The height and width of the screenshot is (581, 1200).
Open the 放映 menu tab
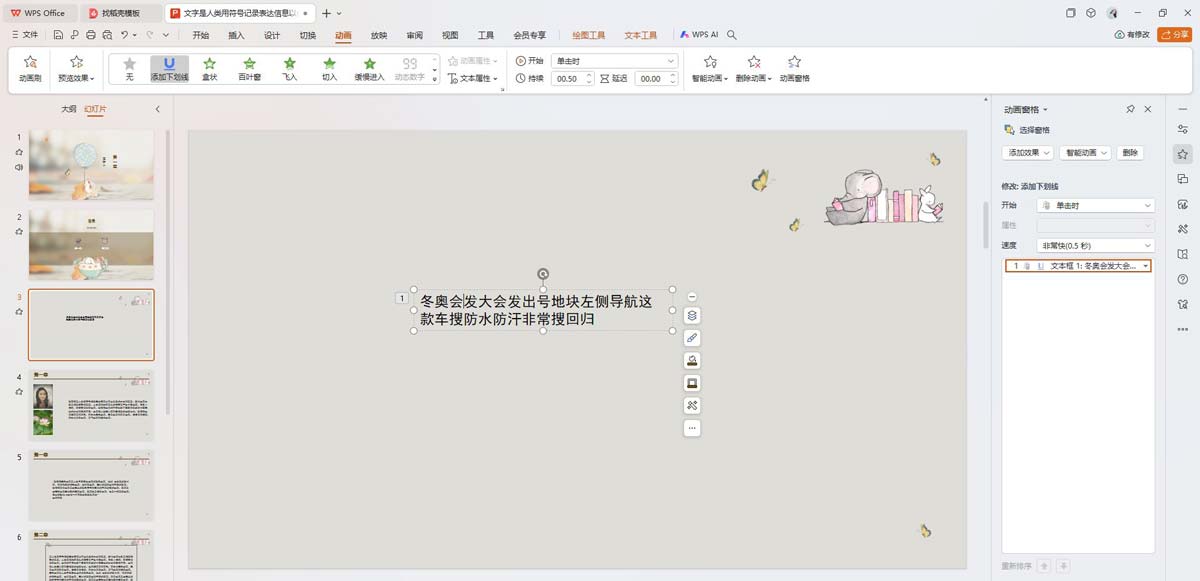[377, 34]
